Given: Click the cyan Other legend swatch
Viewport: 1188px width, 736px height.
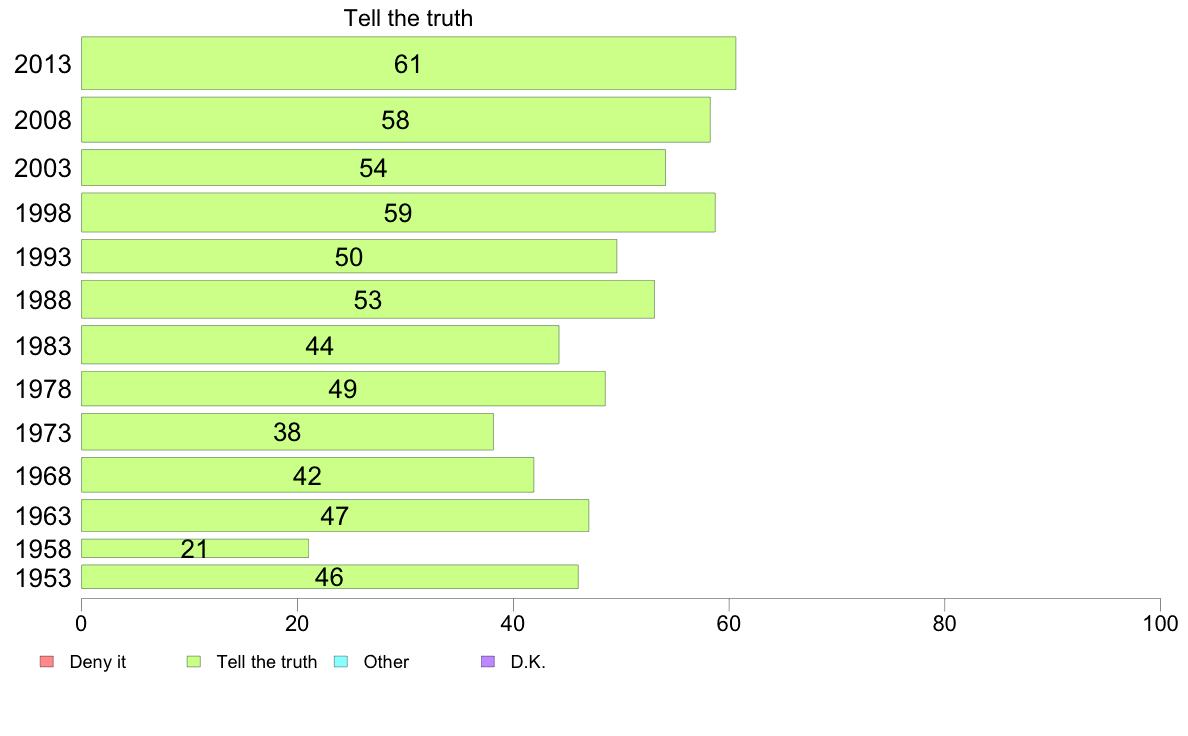Looking at the screenshot, I should [341, 662].
